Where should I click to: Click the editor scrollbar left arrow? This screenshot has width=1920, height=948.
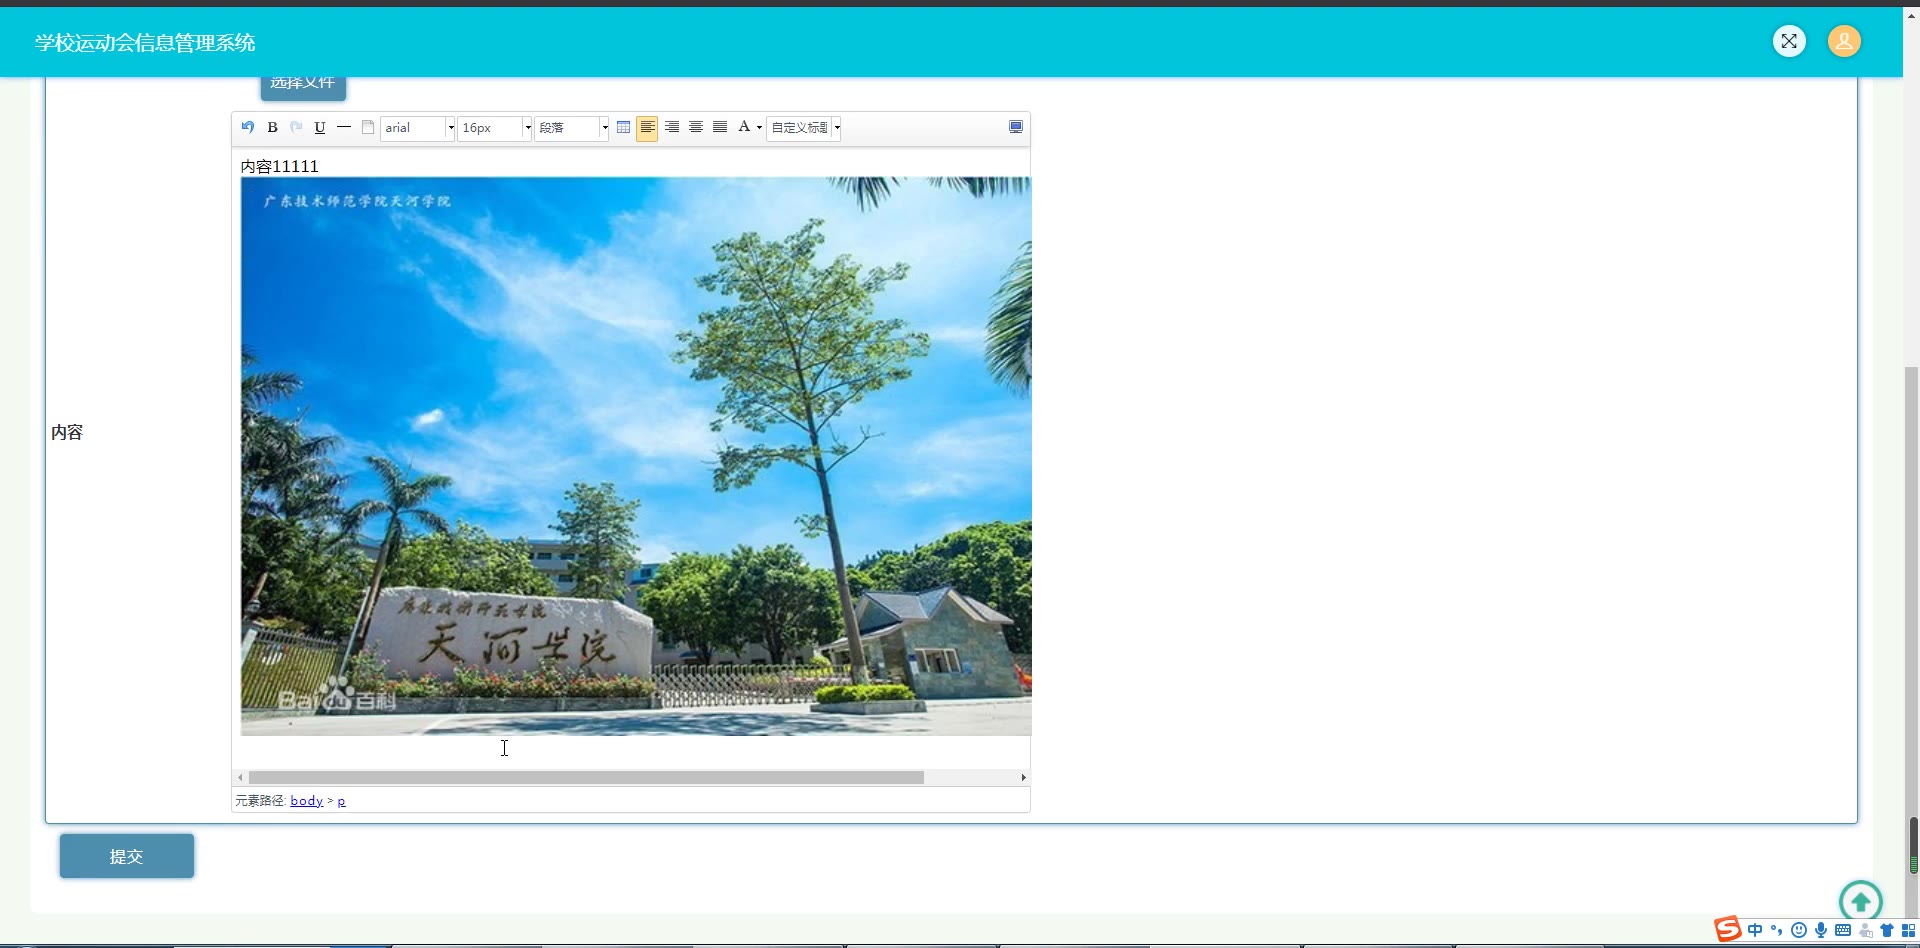[x=240, y=777]
